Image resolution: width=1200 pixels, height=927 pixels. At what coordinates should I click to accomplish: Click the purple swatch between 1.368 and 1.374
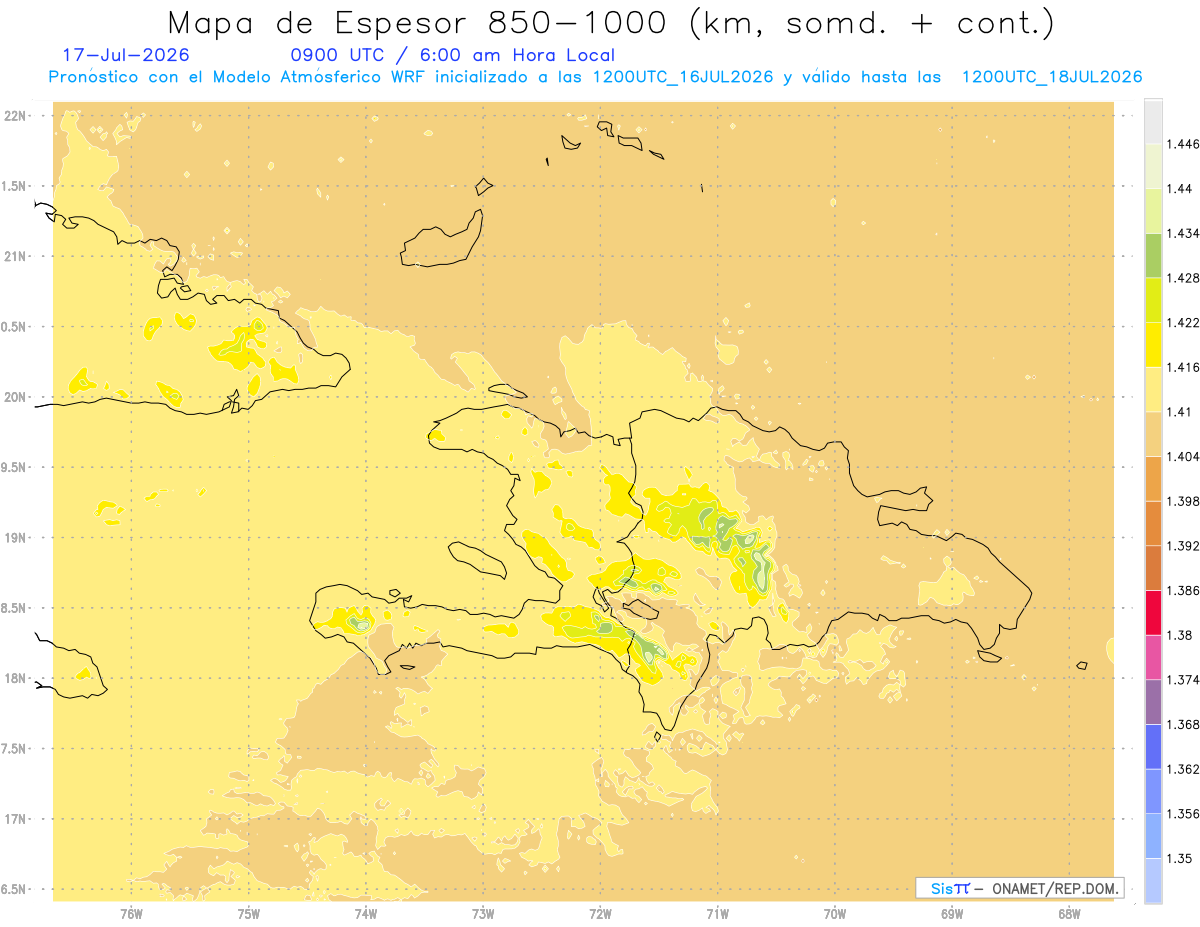point(1153,702)
